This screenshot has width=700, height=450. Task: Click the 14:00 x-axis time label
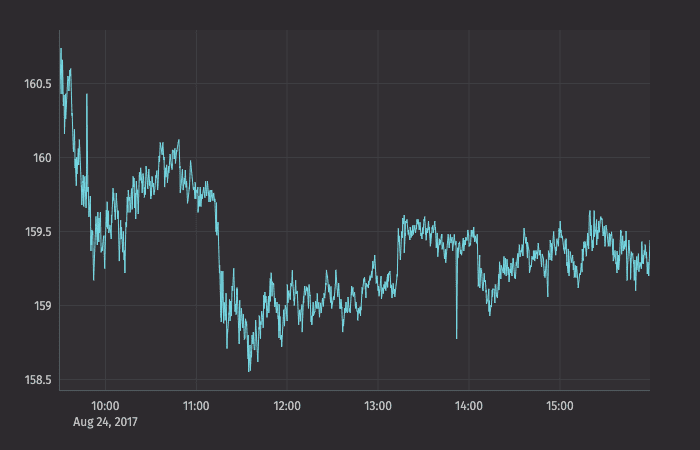469,406
